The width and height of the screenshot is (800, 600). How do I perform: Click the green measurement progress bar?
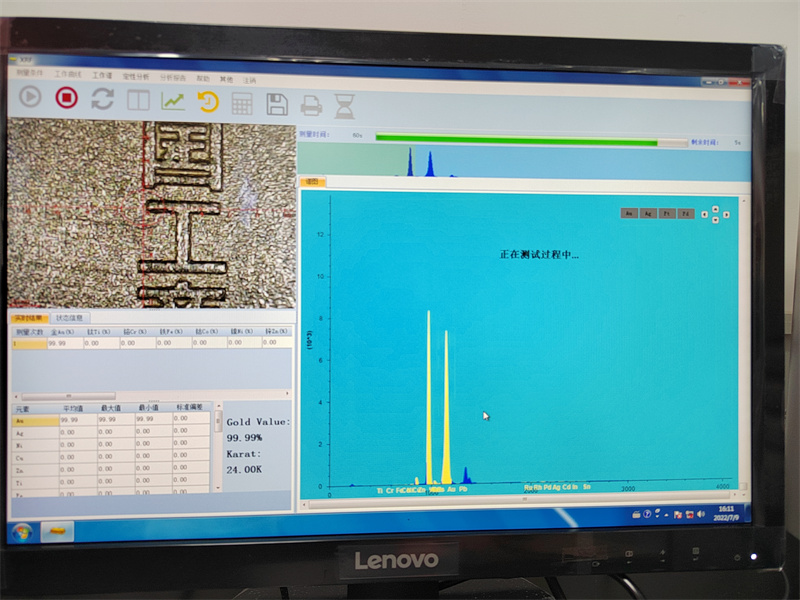[516, 141]
